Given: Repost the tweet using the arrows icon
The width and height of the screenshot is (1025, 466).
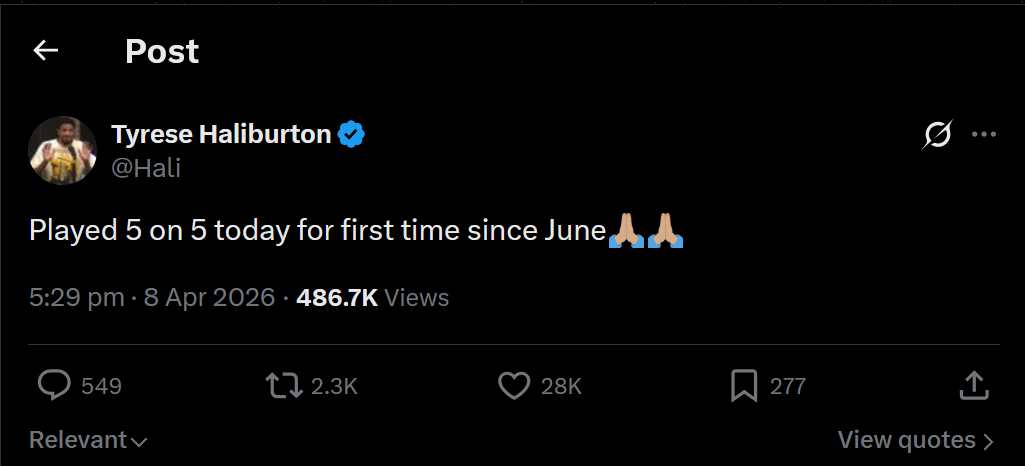Looking at the screenshot, I should pos(284,386).
